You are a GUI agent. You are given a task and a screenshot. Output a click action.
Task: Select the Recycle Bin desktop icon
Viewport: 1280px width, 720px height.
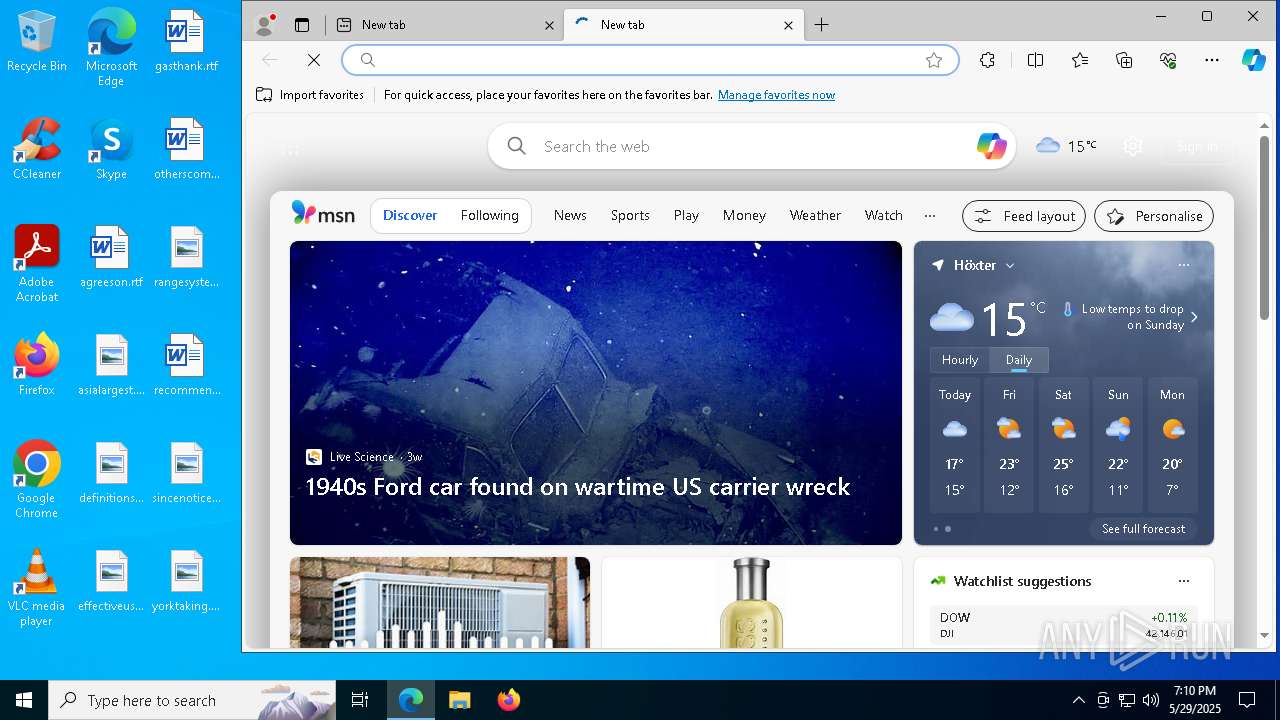[x=37, y=41]
